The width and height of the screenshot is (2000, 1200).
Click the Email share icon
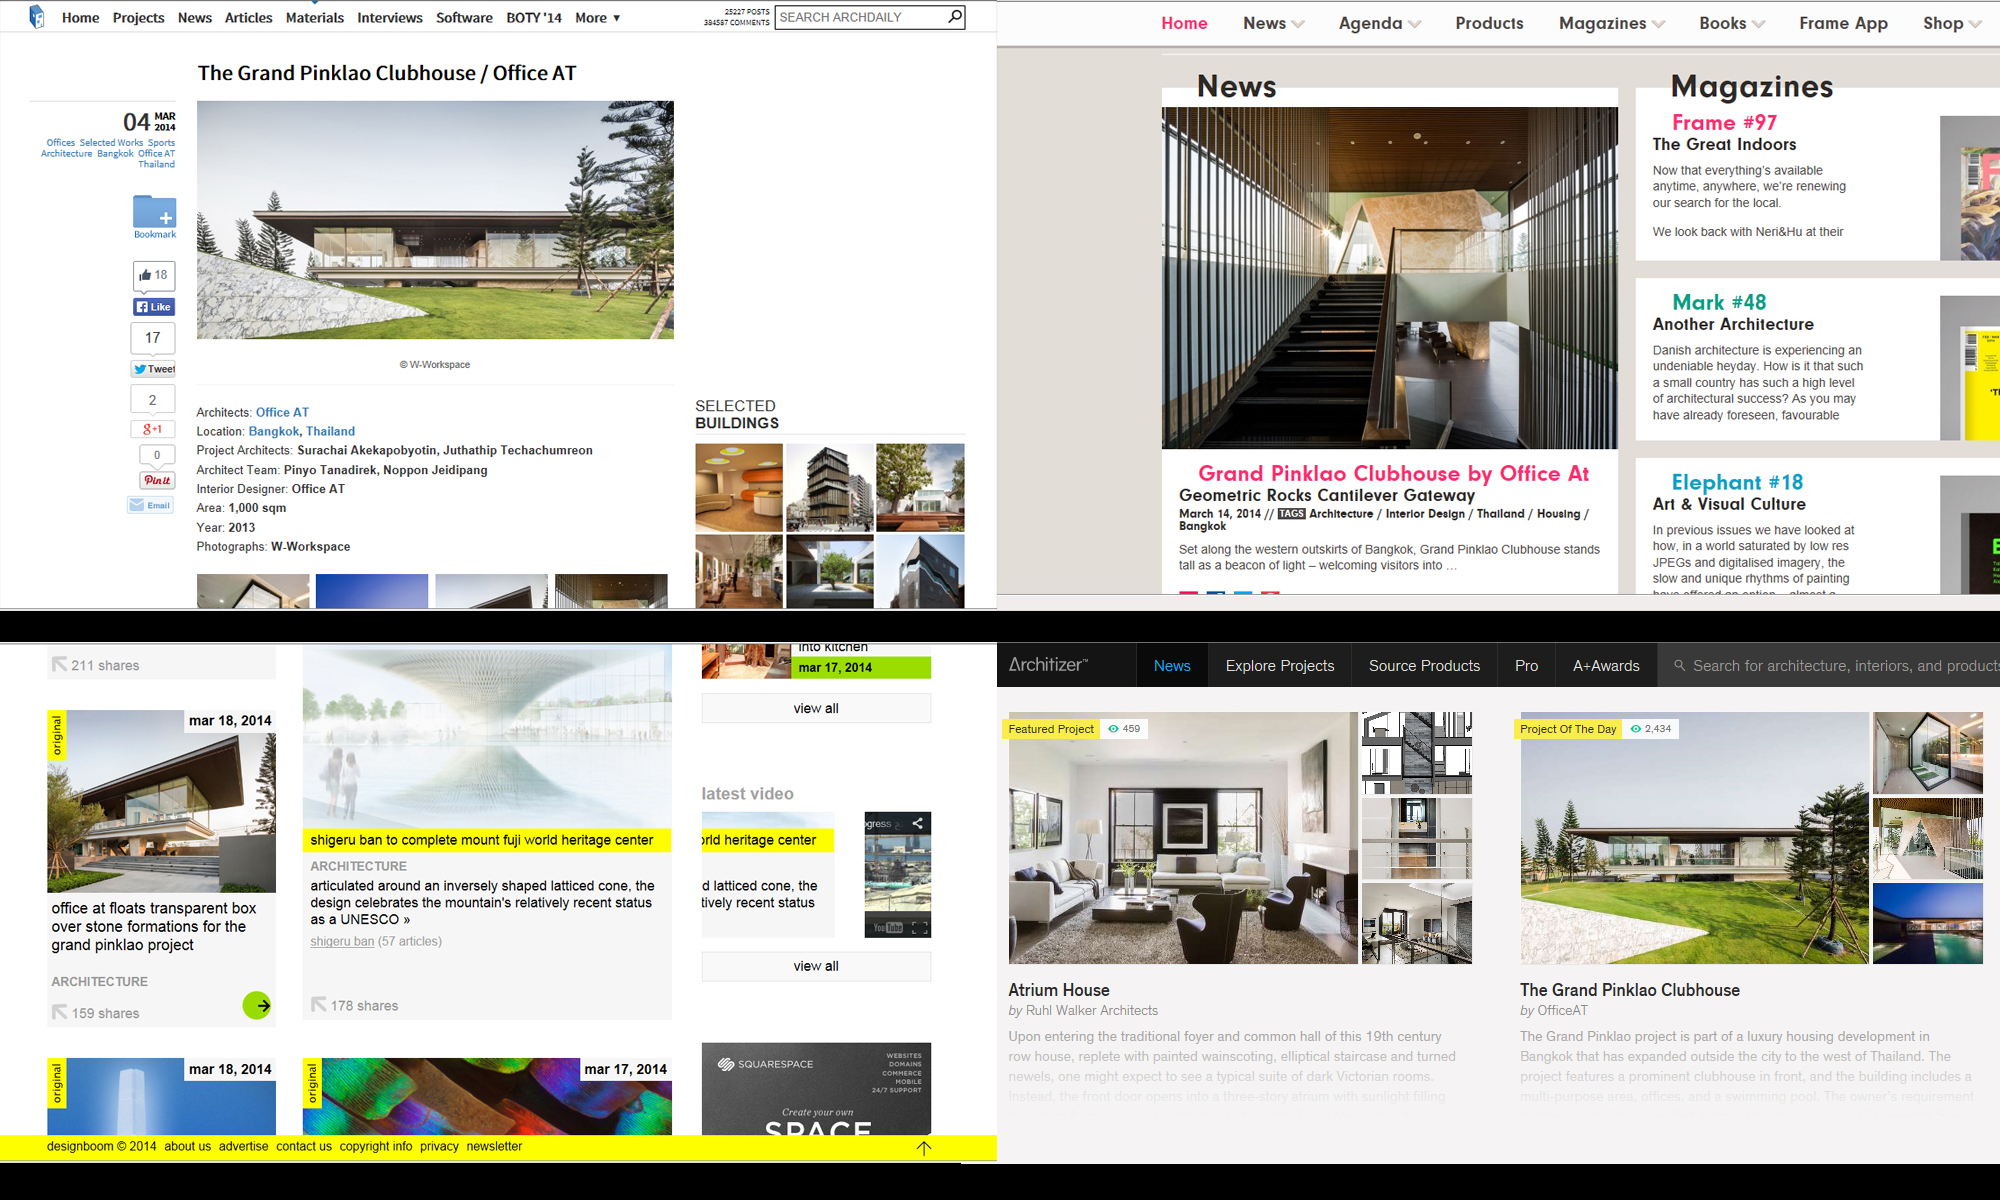(150, 505)
